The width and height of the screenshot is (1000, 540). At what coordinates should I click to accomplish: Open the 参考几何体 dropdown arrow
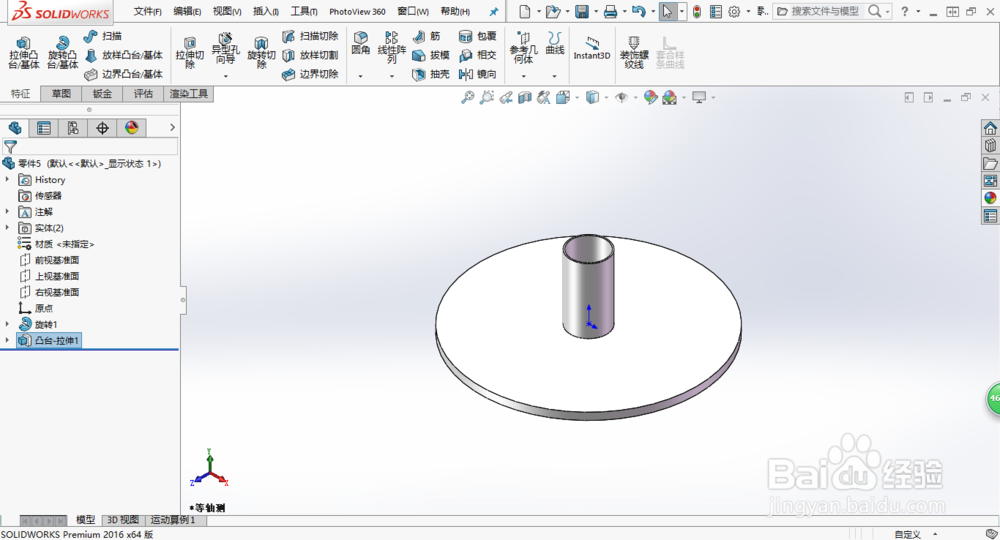pyautogui.click(x=523, y=76)
